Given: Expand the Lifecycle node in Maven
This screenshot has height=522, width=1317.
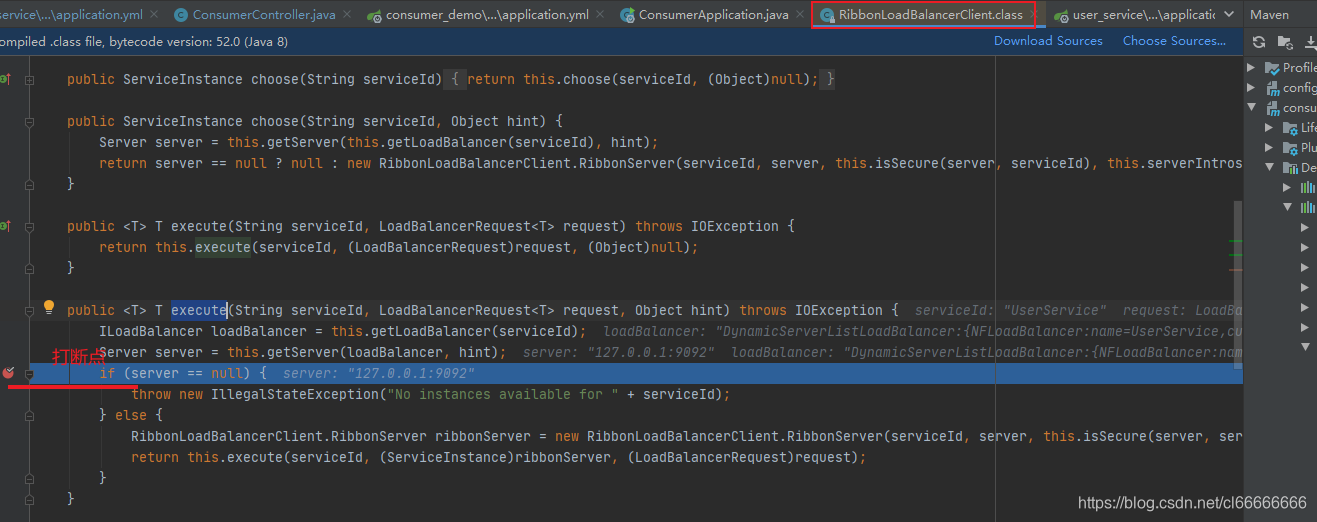Looking at the screenshot, I should (1269, 127).
